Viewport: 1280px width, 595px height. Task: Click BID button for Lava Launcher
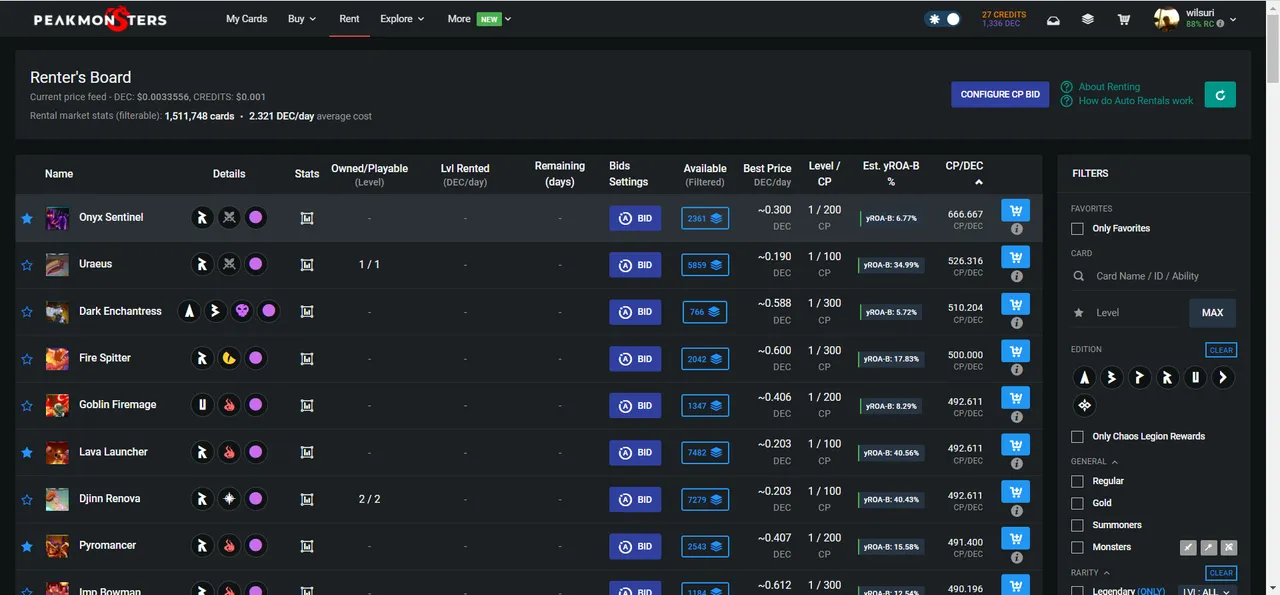(x=635, y=453)
